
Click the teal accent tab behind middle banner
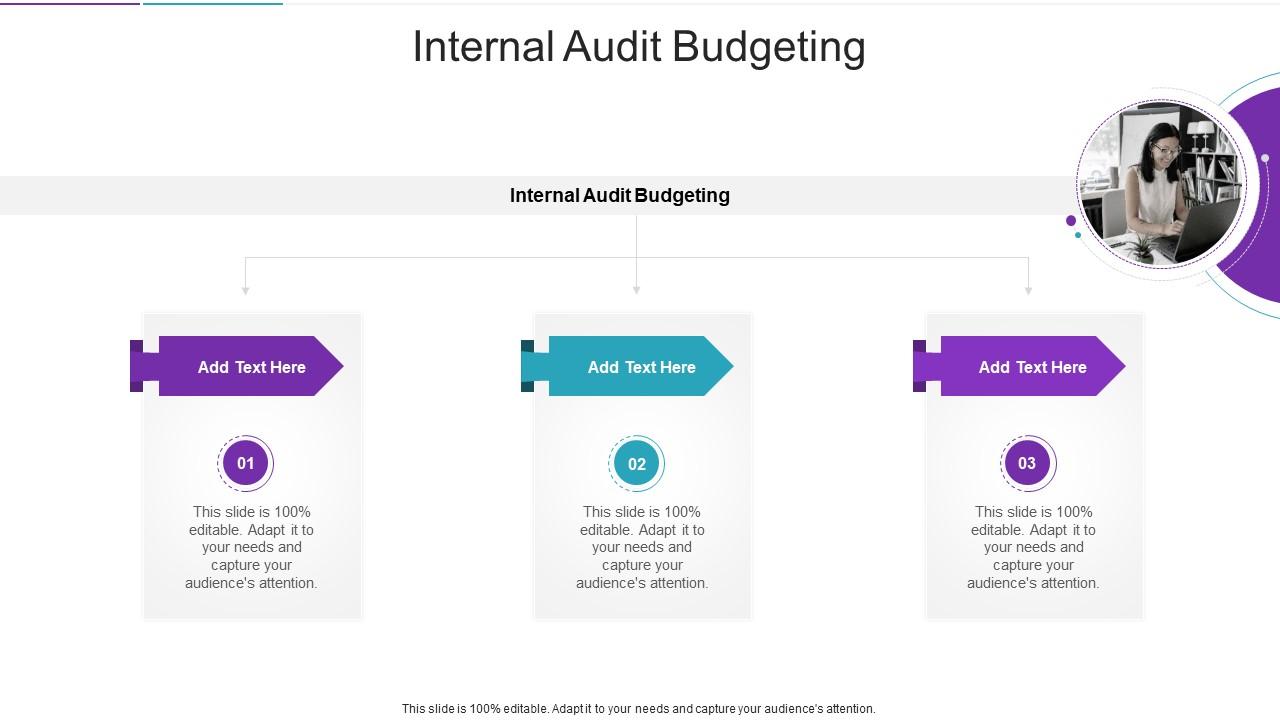[x=527, y=366]
